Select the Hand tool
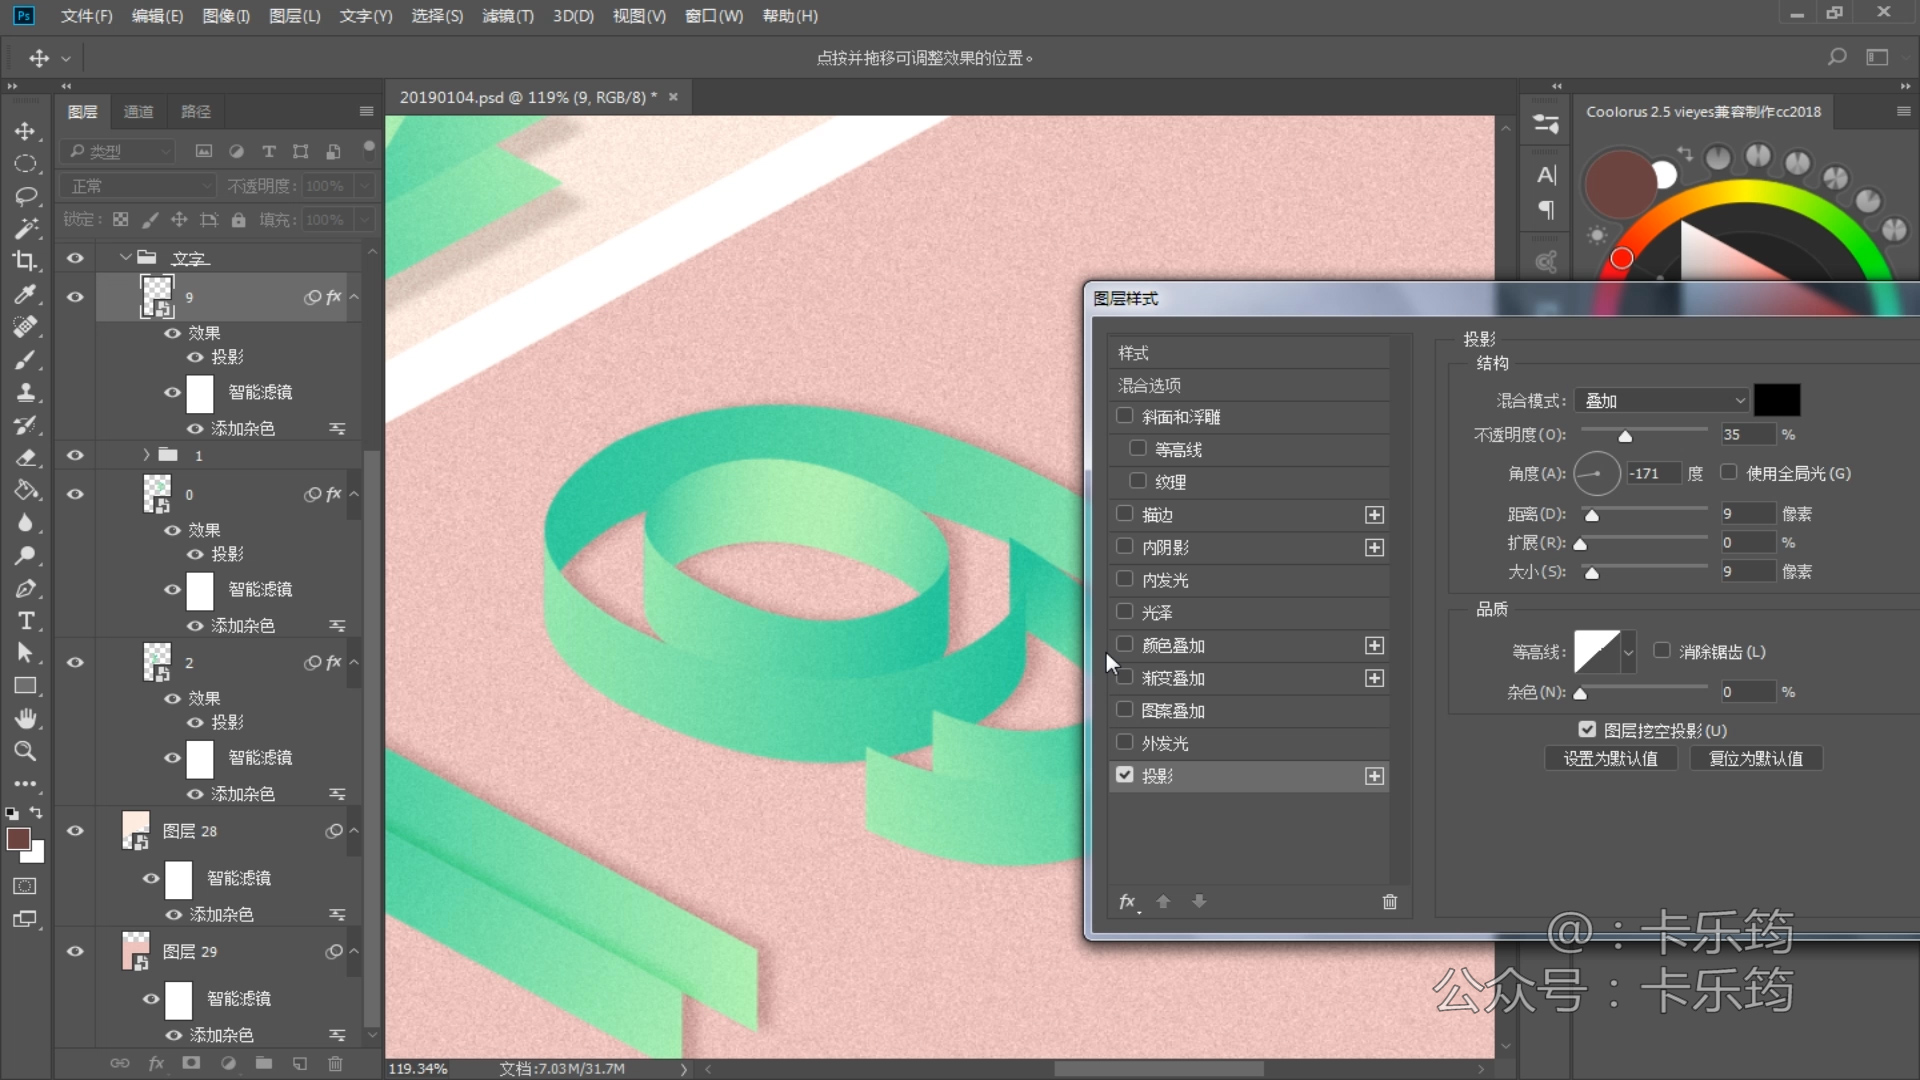This screenshot has height=1080, width=1920. coord(25,719)
